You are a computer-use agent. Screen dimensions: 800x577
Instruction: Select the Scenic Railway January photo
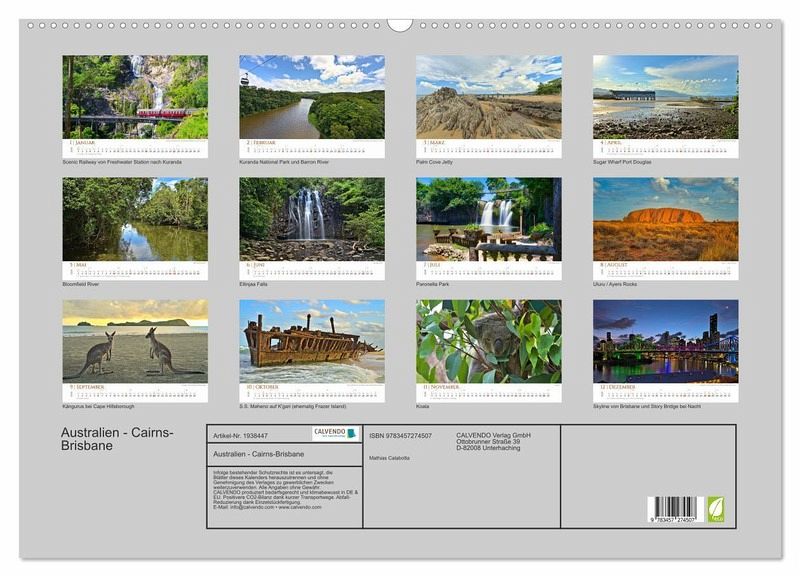tap(135, 97)
